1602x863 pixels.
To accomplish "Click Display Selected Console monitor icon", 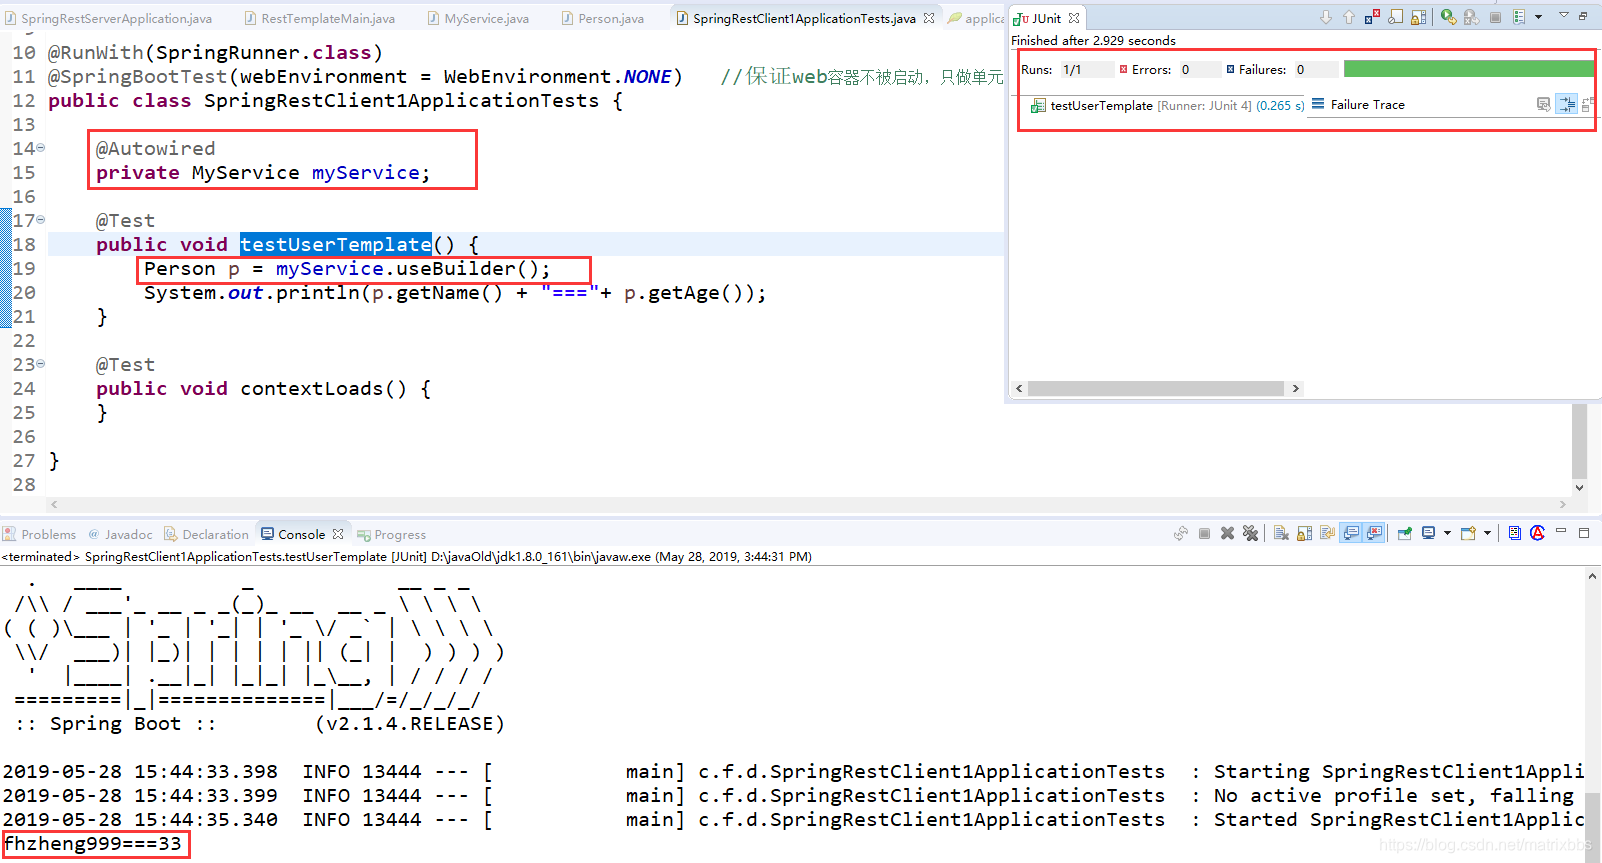I will pos(1429,533).
